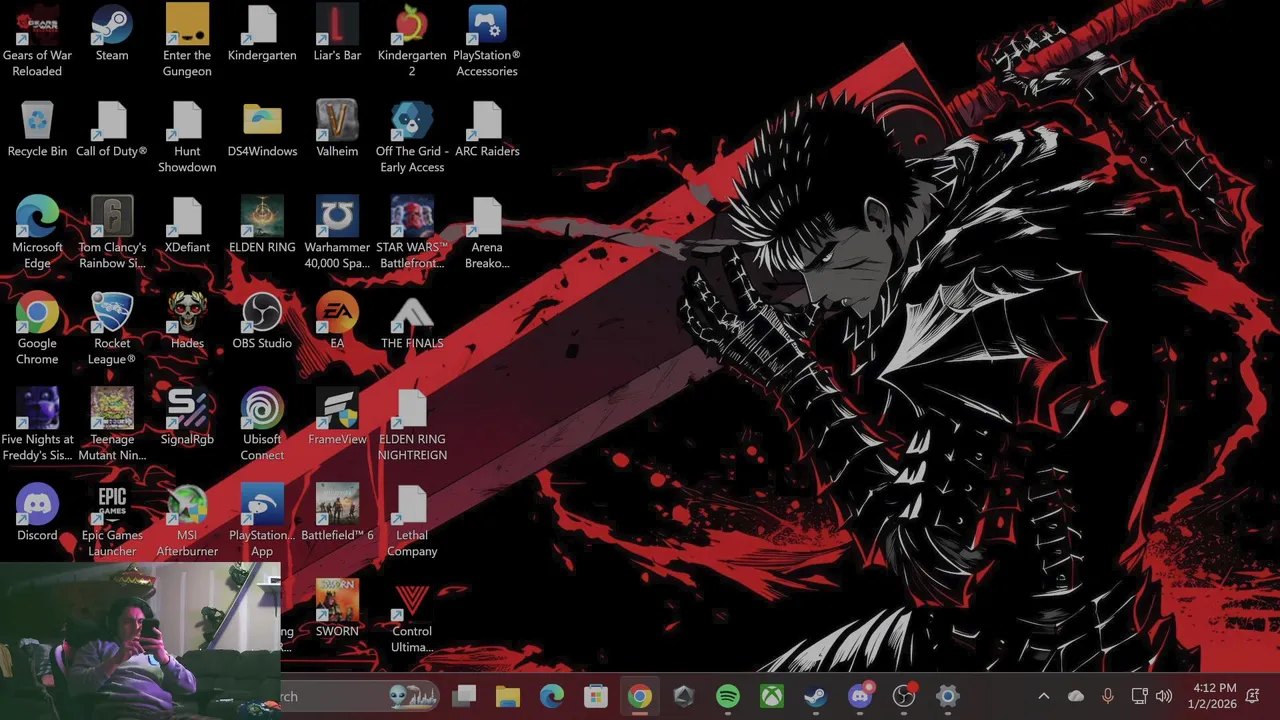Viewport: 1280px width, 720px height.
Task: Launch Teenage Mutant Ninja Turtles shortcut
Action: [x=112, y=425]
